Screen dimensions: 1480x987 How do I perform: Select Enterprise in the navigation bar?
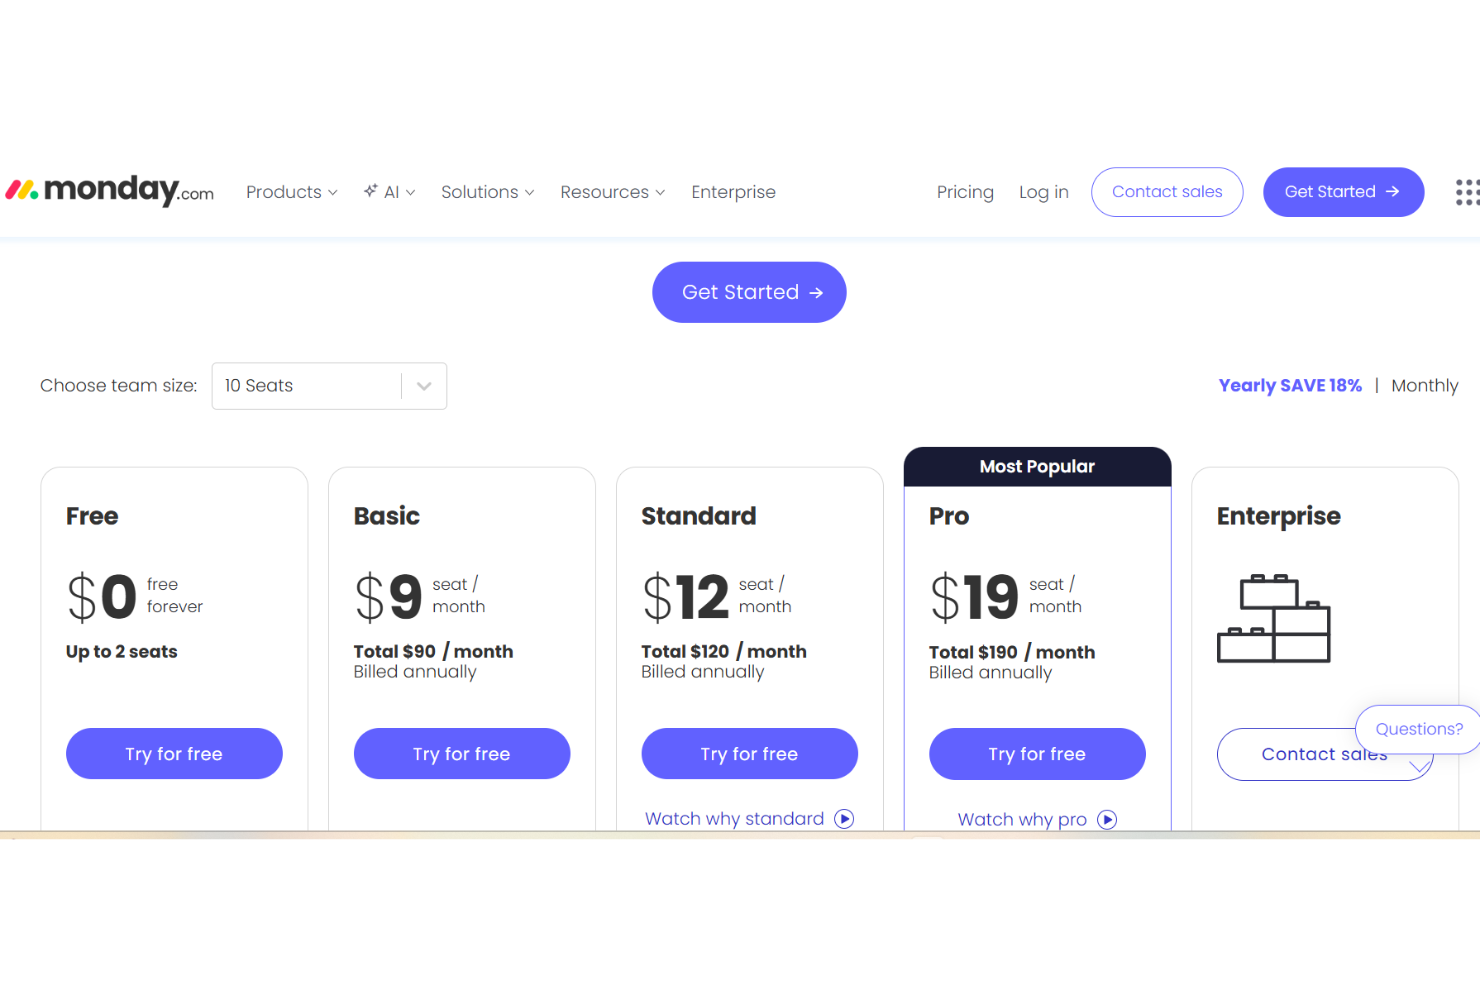pos(733,192)
